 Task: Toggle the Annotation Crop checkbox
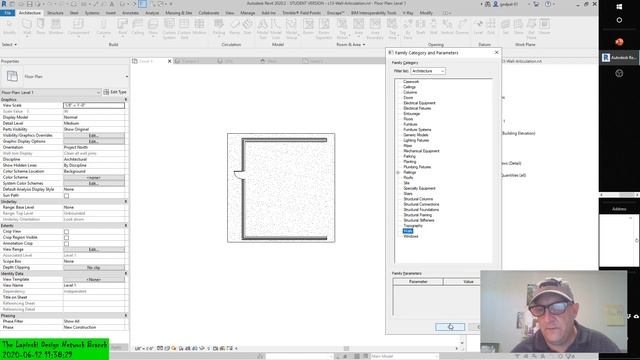[x=66, y=244]
